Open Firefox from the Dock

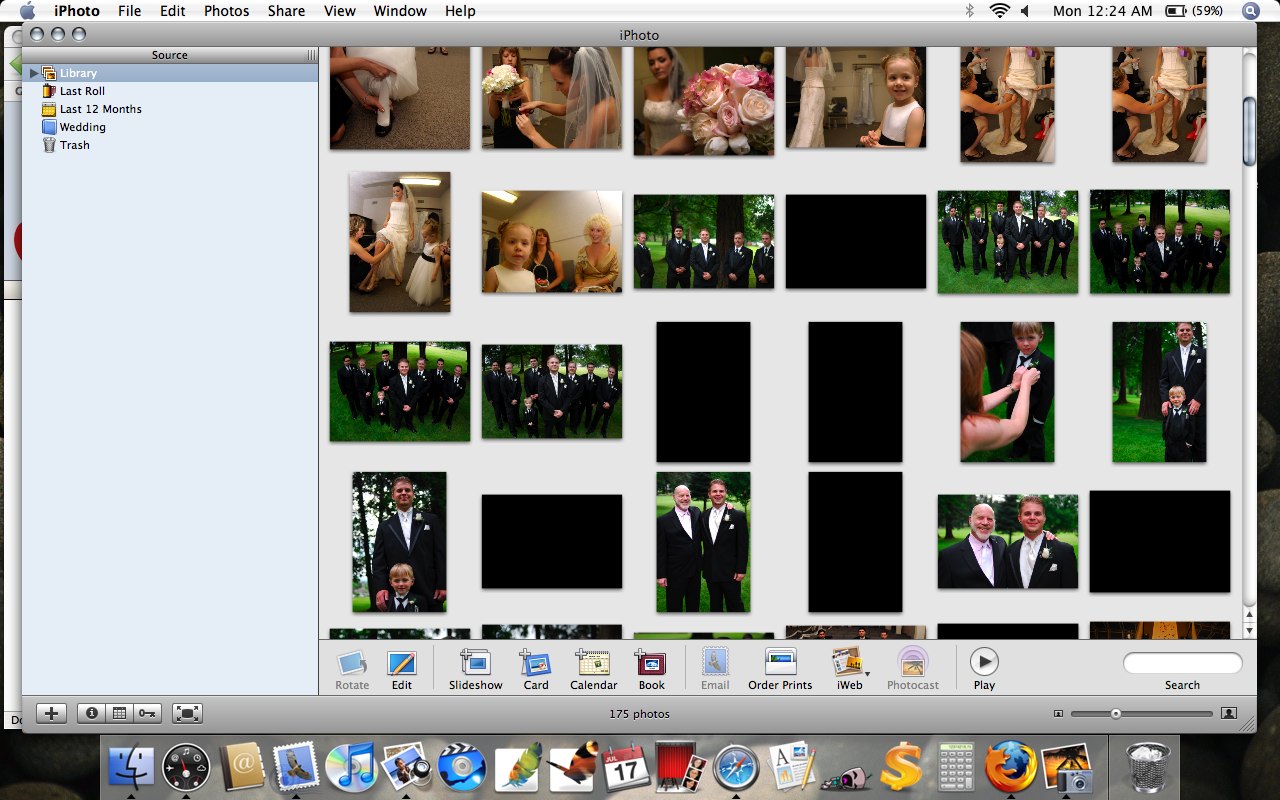click(x=1011, y=767)
